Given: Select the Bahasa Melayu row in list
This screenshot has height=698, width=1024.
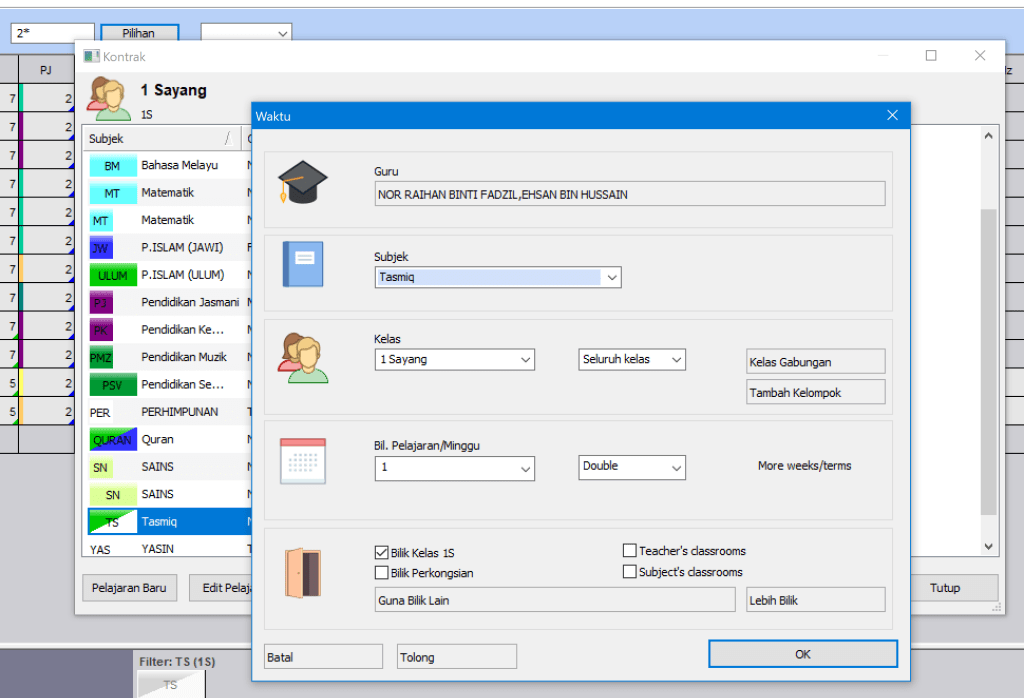Looking at the screenshot, I should 179,165.
